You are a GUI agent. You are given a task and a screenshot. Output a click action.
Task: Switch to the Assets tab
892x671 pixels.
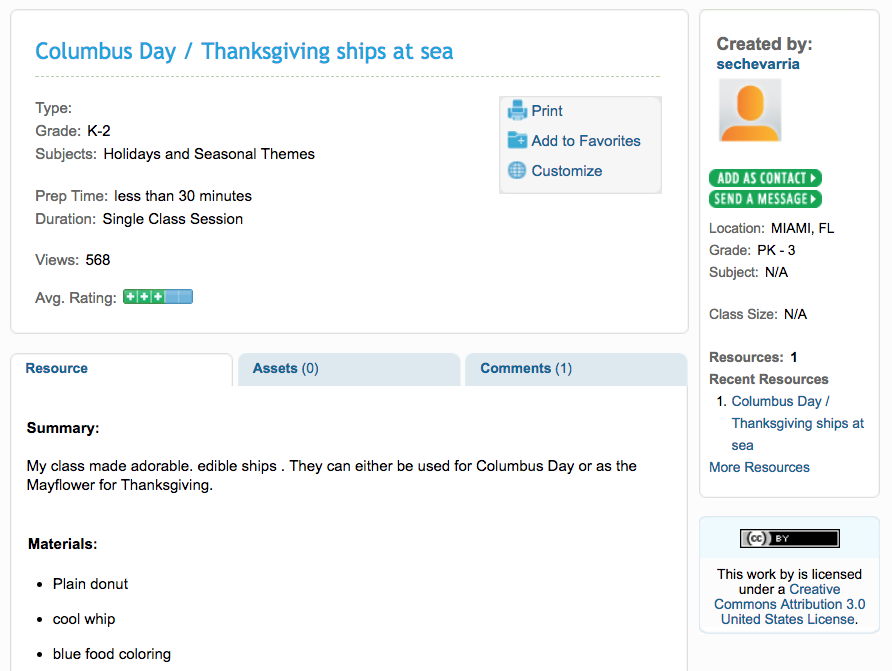pos(284,368)
